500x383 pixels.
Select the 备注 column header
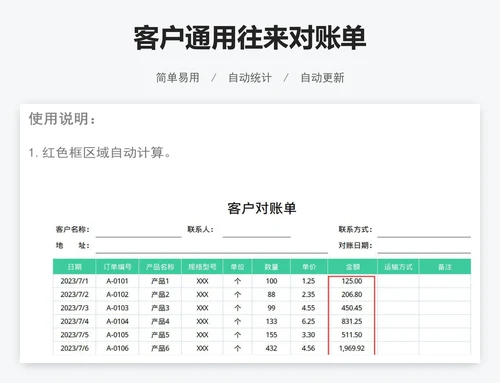pyautogui.click(x=445, y=267)
